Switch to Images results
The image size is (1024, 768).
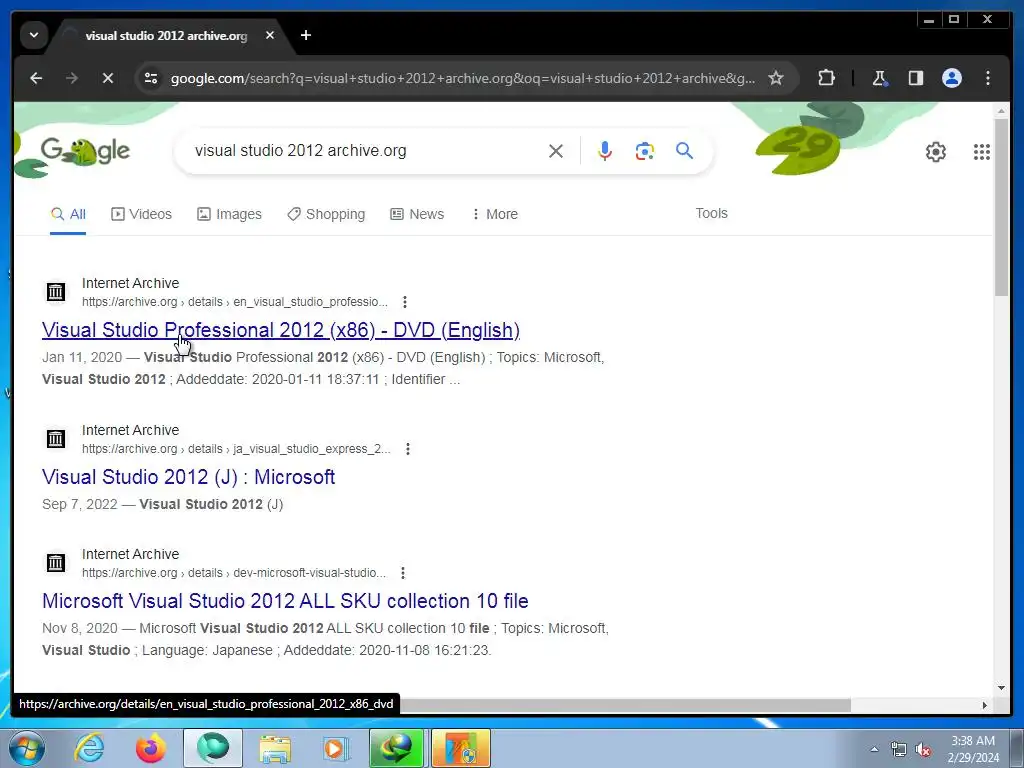click(x=229, y=214)
